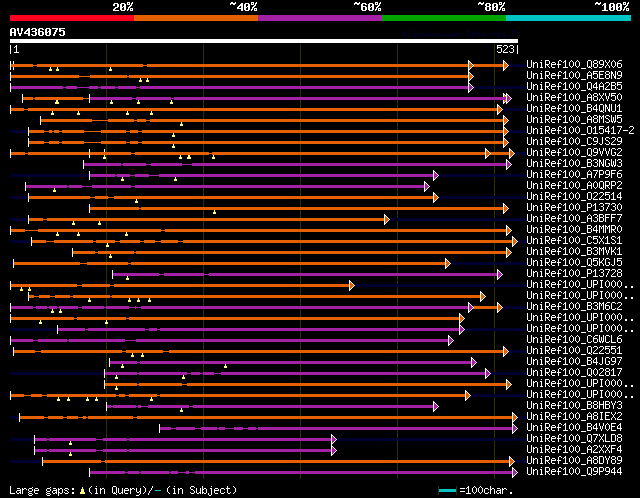Viewport: 640px width, 498px height.
Task: Click the UniRef100_B3NGW3 label
Action: pyautogui.click(x=574, y=164)
